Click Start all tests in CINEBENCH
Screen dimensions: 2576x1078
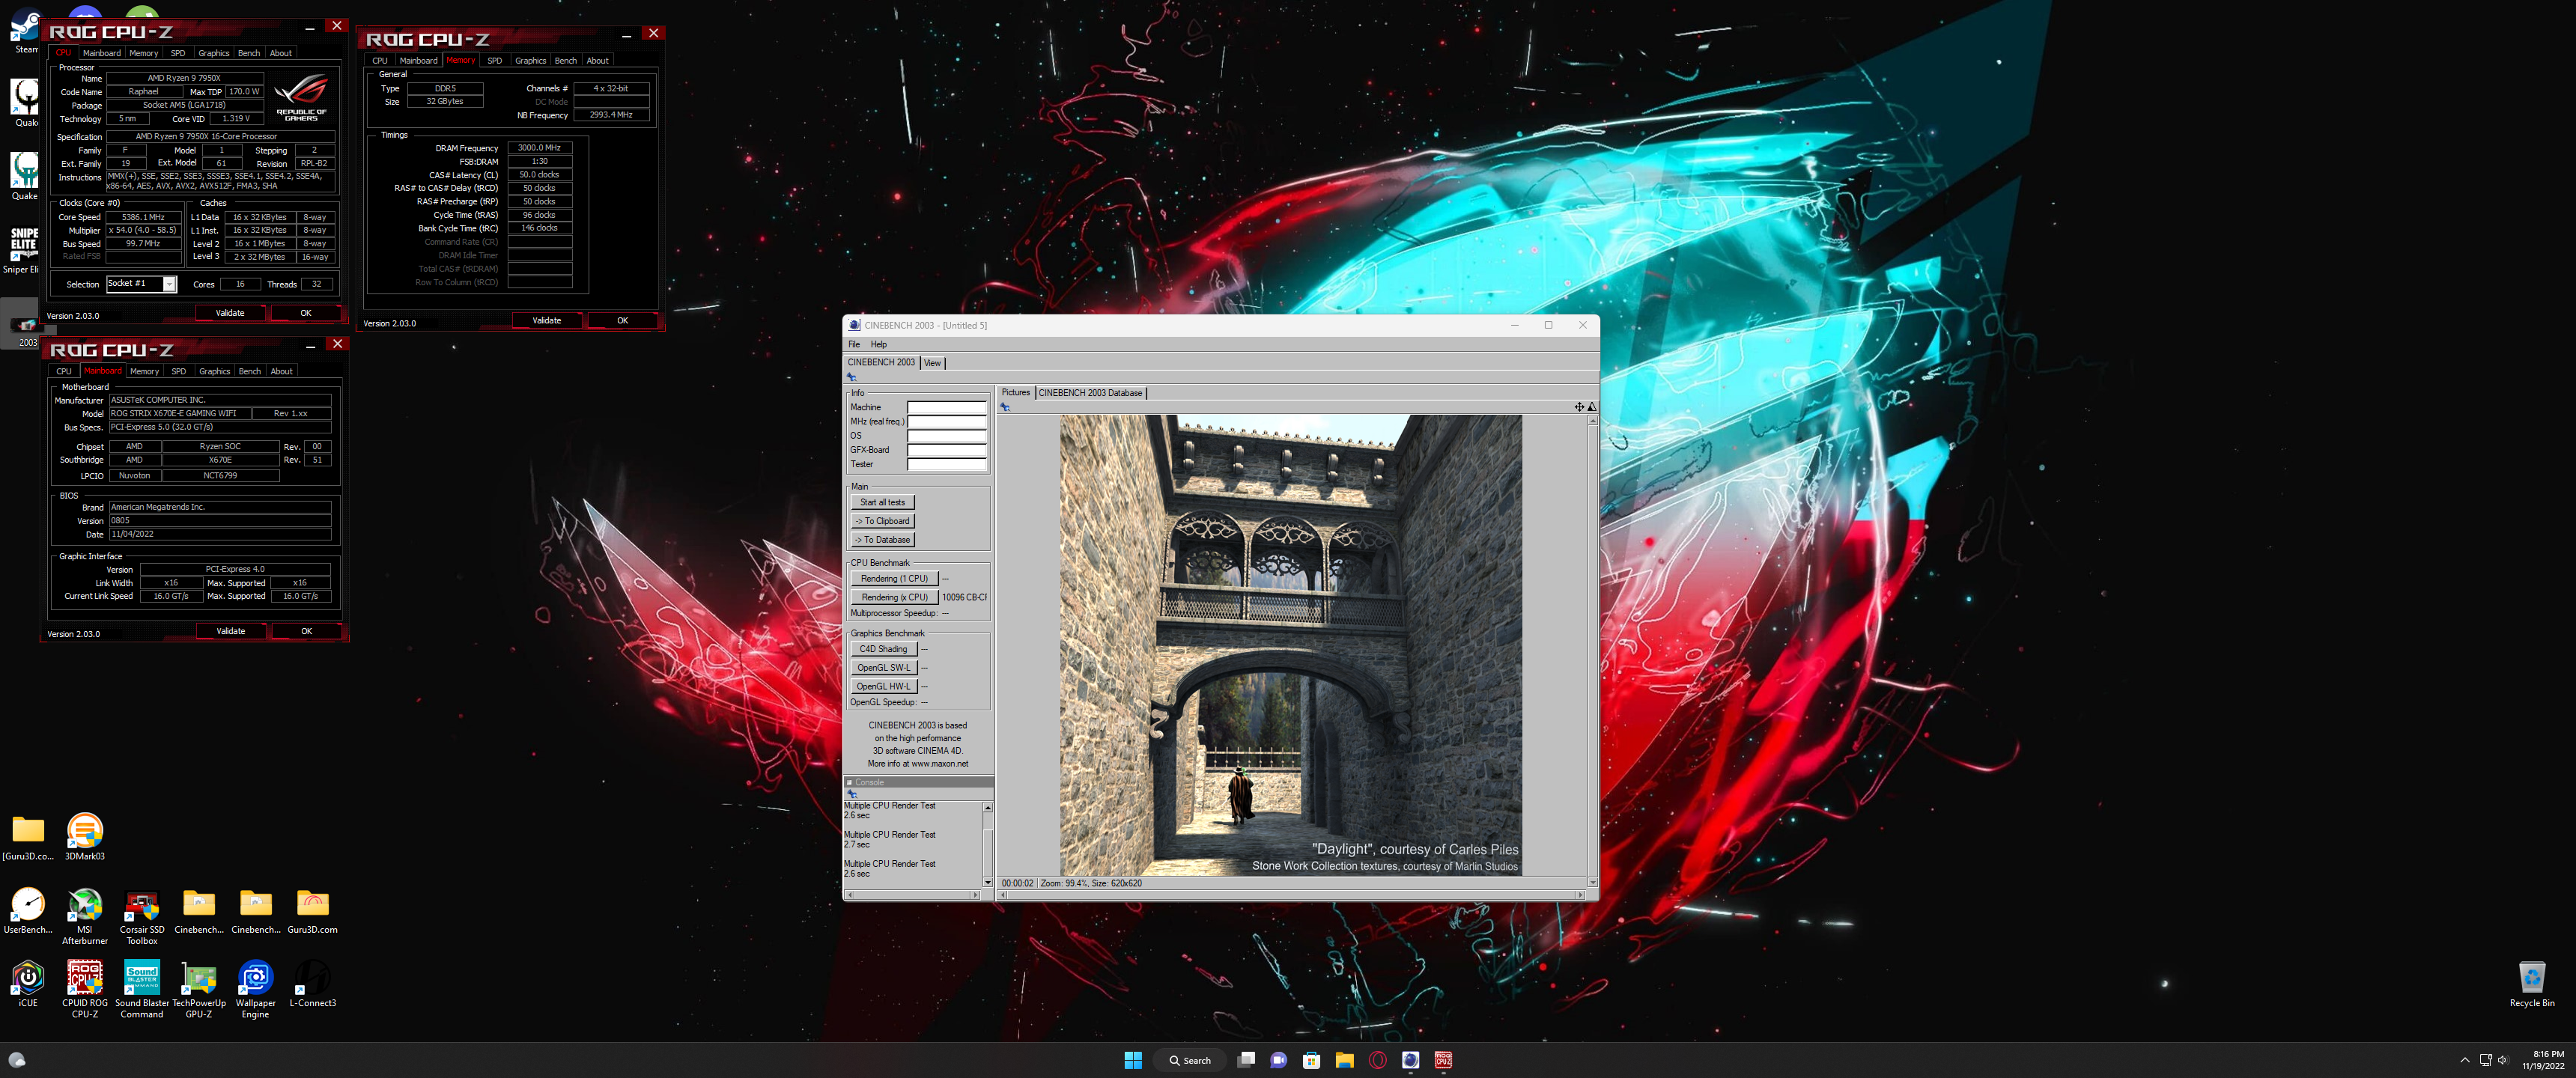coord(882,503)
